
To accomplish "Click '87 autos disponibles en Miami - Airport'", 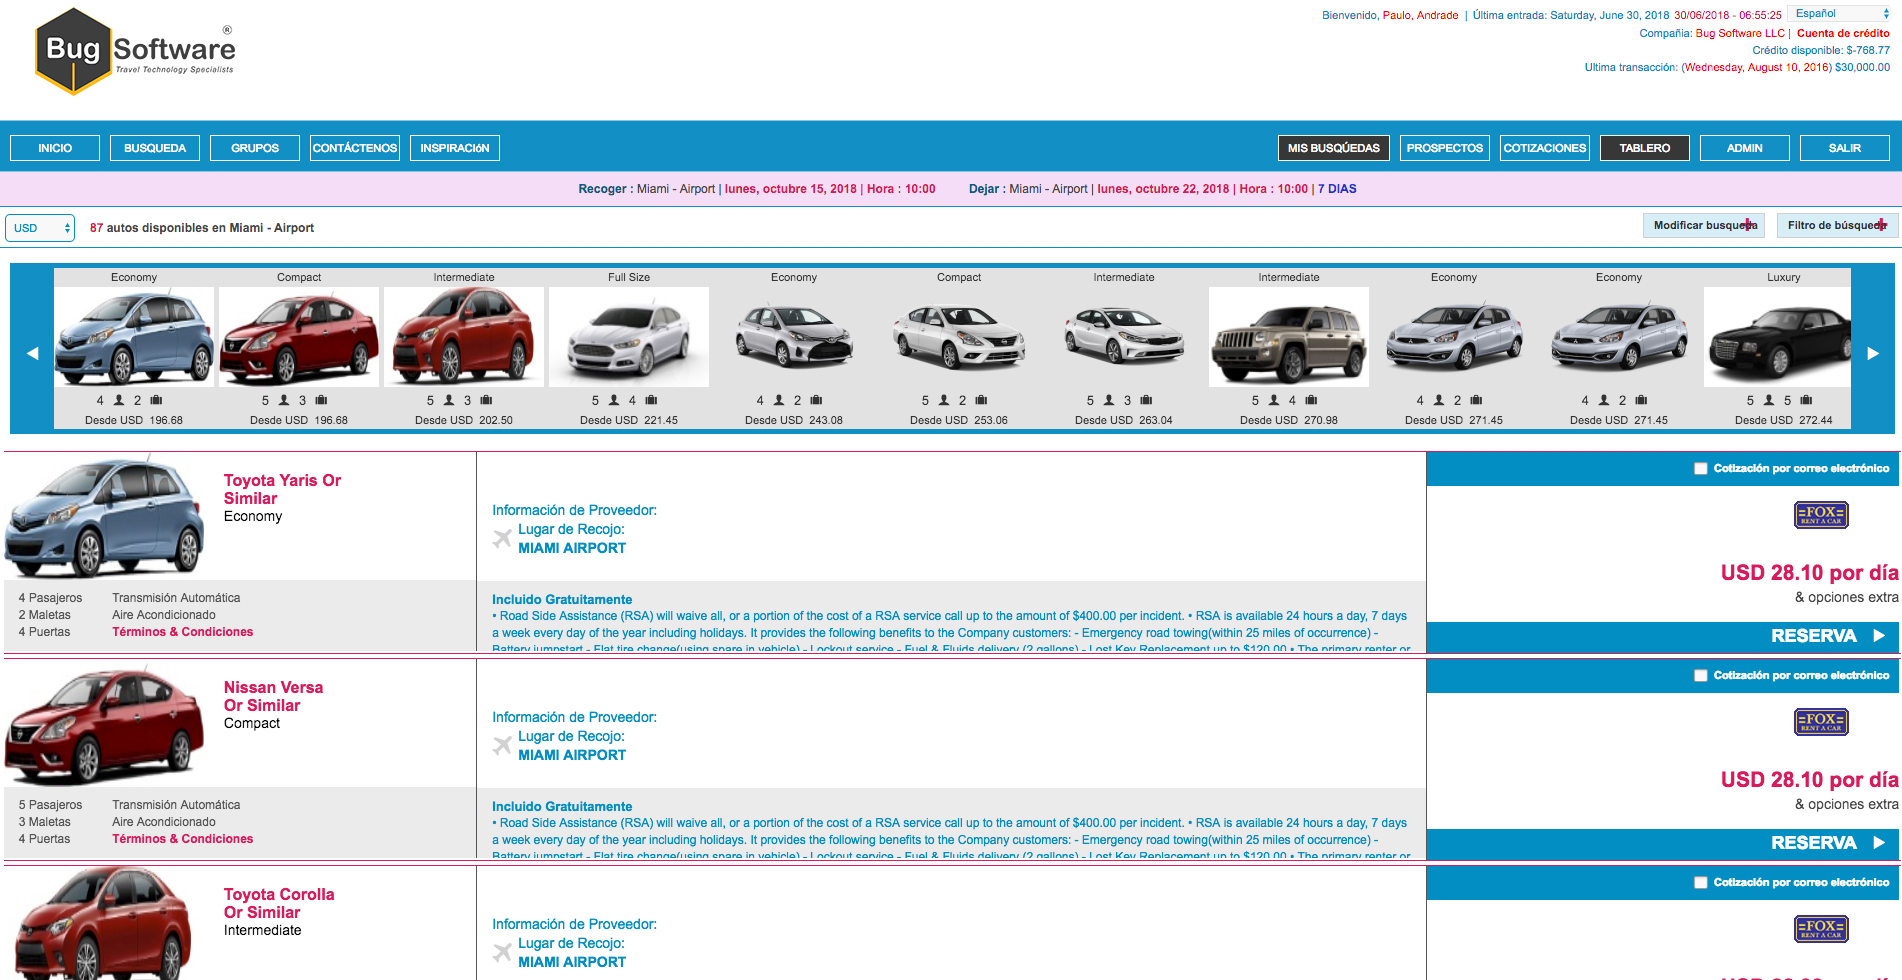I will coord(202,228).
